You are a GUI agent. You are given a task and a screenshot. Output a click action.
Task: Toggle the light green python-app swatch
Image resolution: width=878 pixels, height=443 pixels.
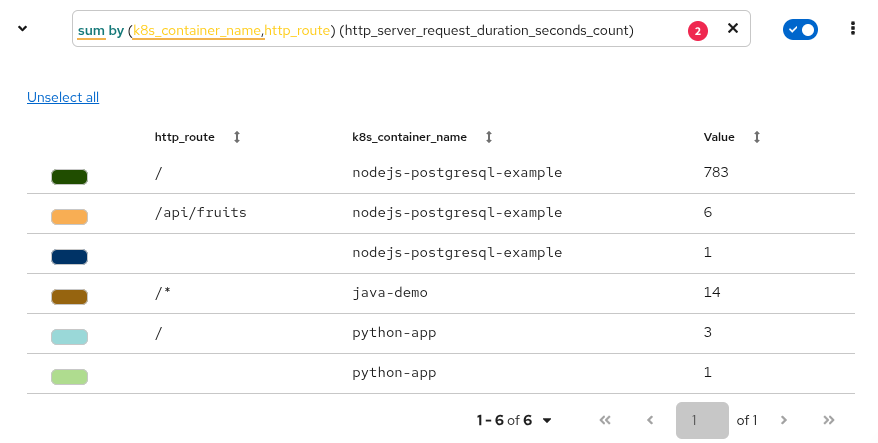coord(69,377)
